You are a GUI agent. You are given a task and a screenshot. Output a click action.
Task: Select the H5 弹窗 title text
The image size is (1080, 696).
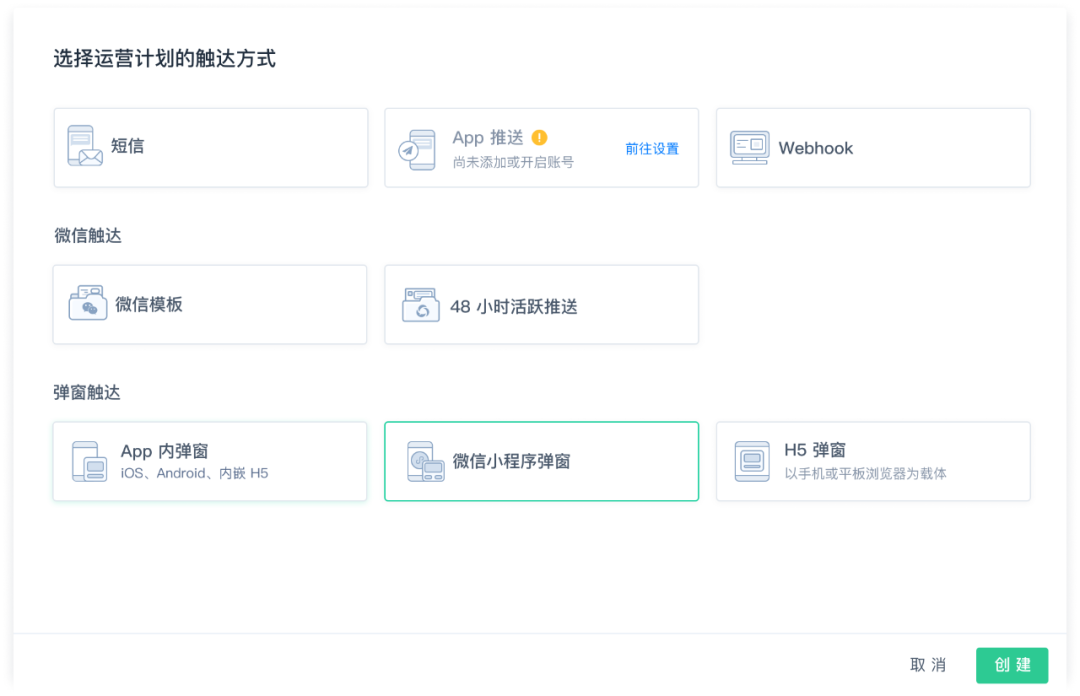(815, 450)
